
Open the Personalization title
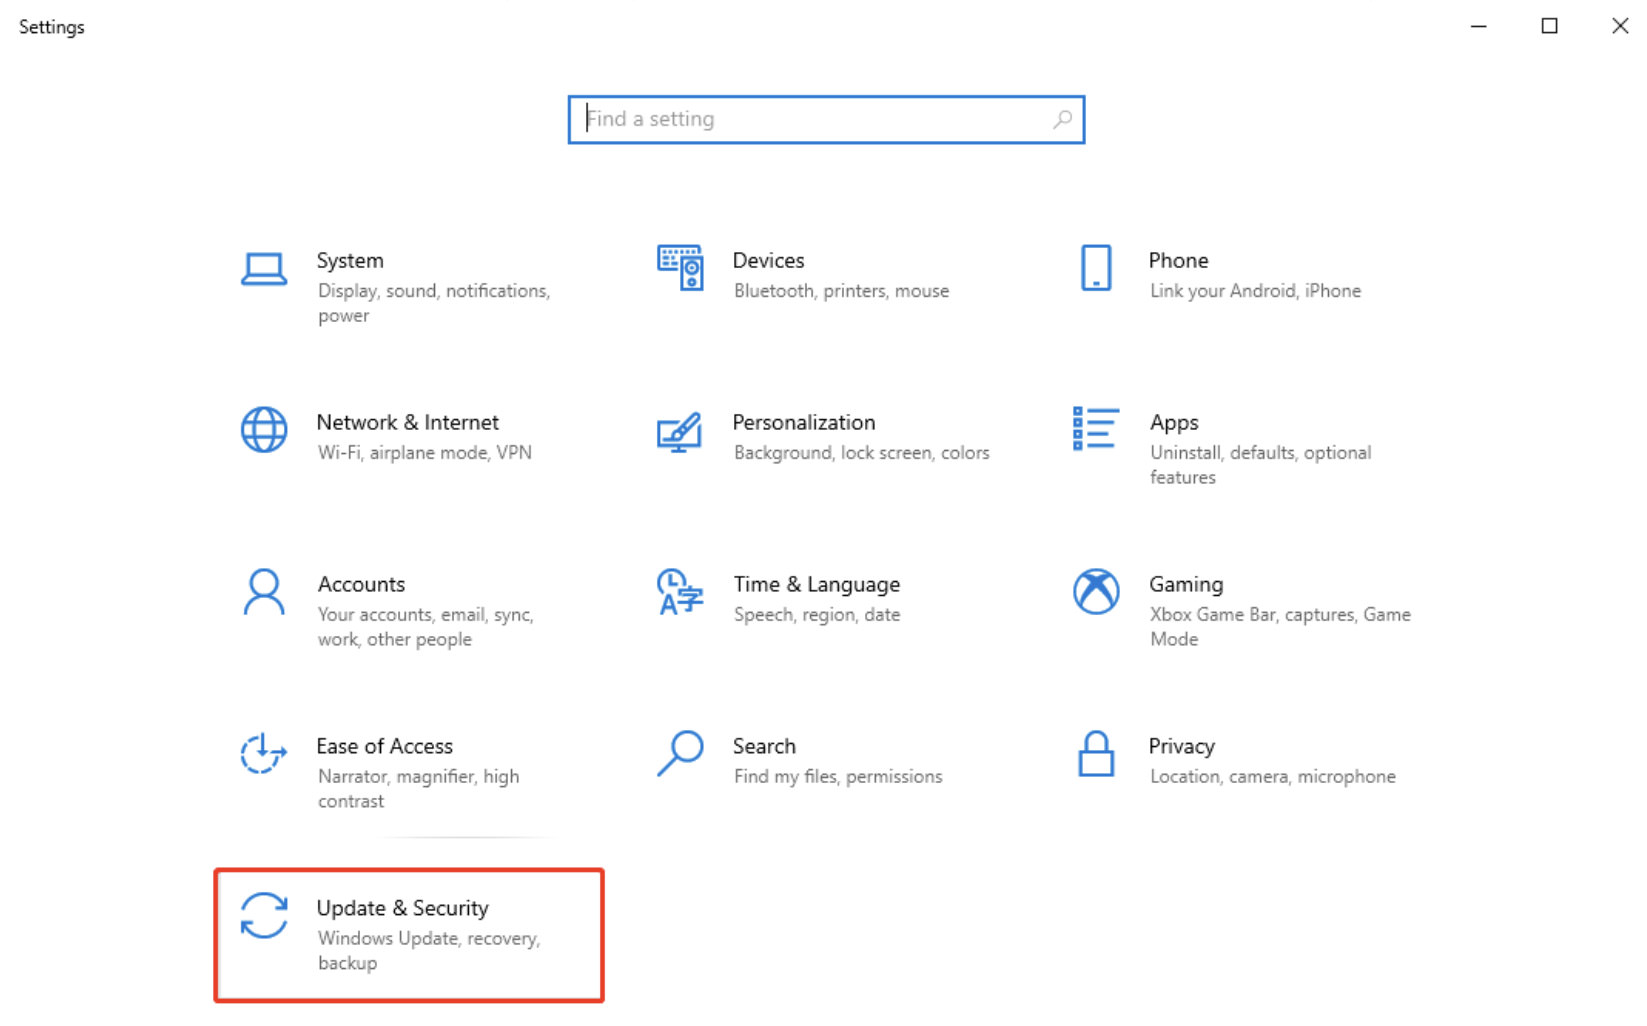point(804,422)
